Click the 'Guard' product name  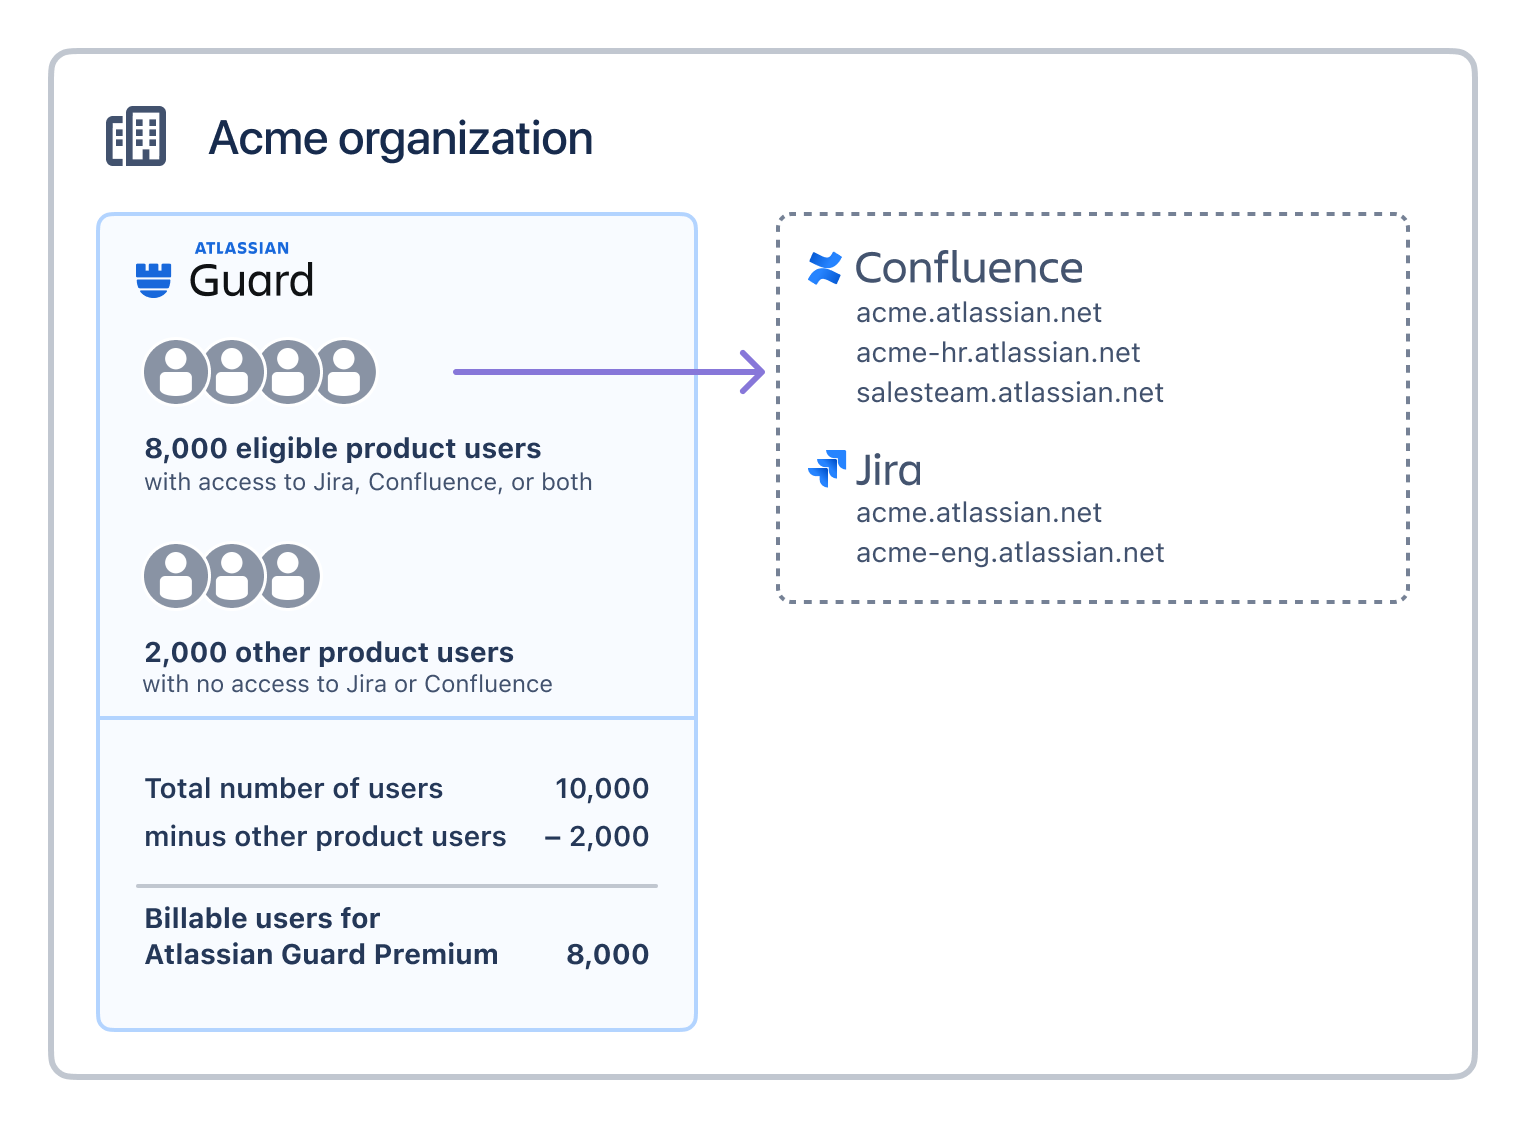[252, 281]
